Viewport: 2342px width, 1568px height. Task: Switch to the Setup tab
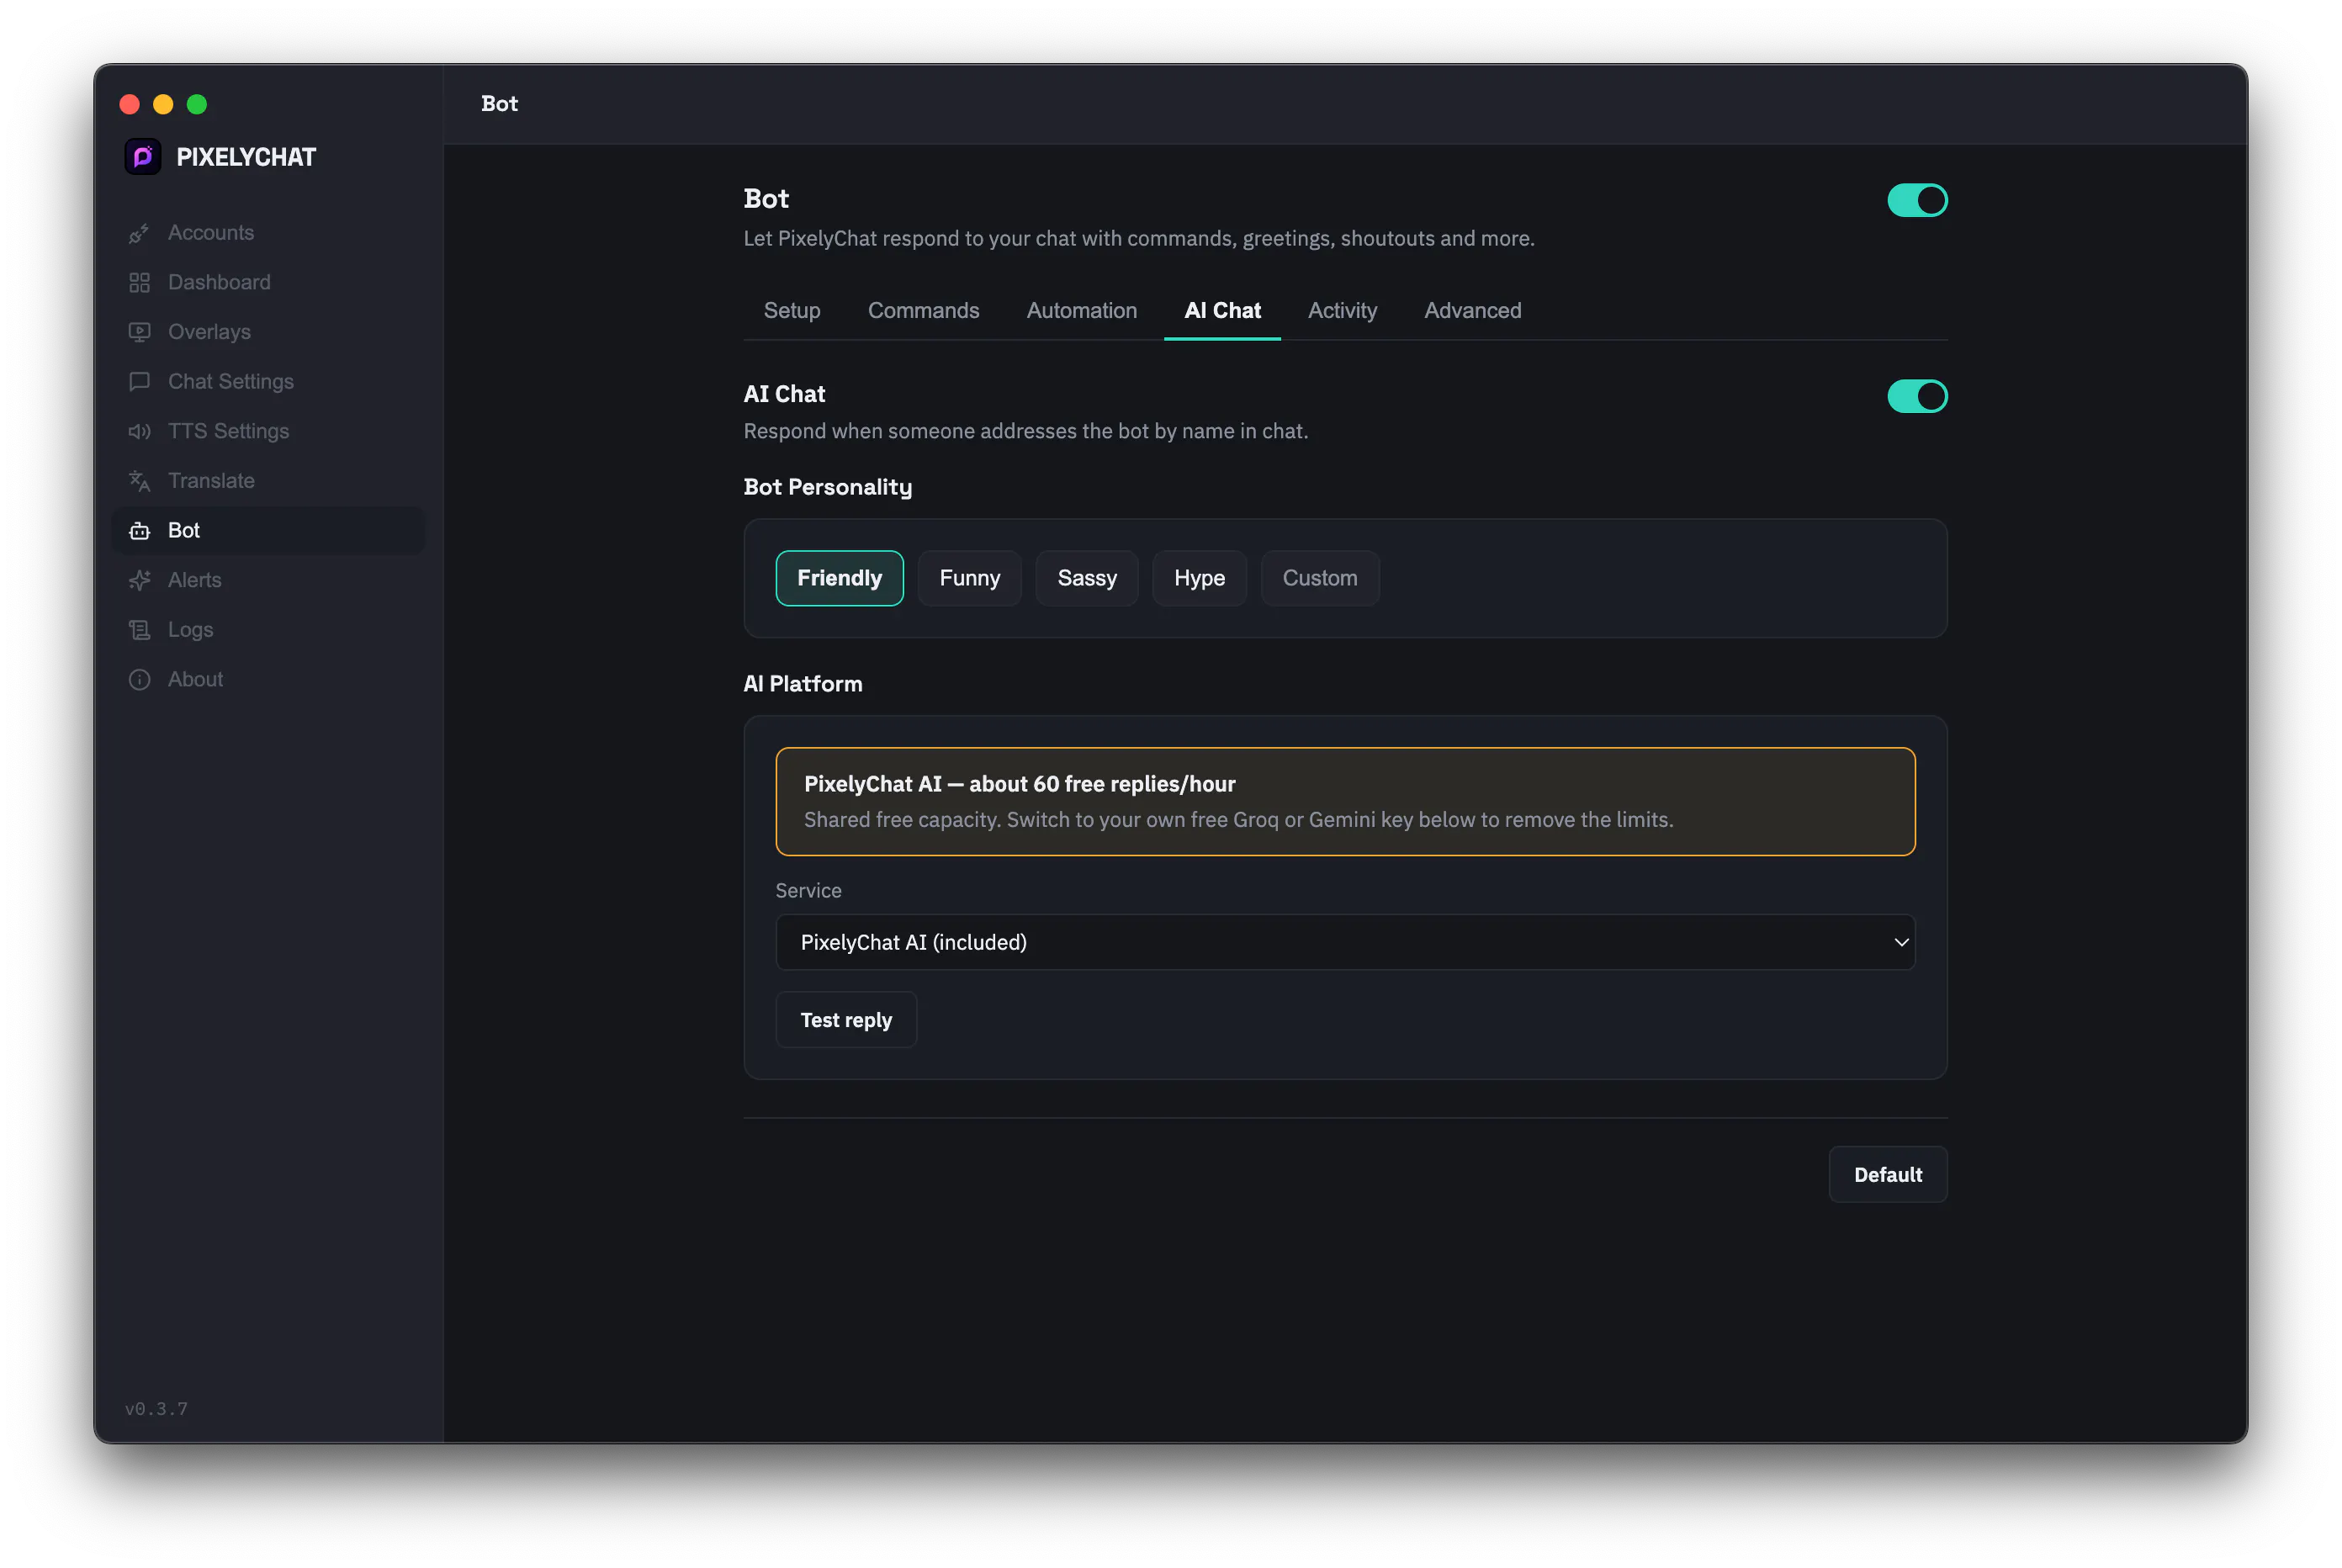(792, 311)
